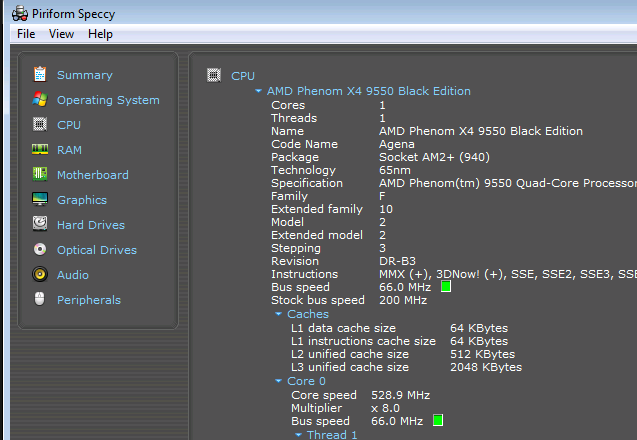
Task: Open the Help menu
Action: pos(100,34)
